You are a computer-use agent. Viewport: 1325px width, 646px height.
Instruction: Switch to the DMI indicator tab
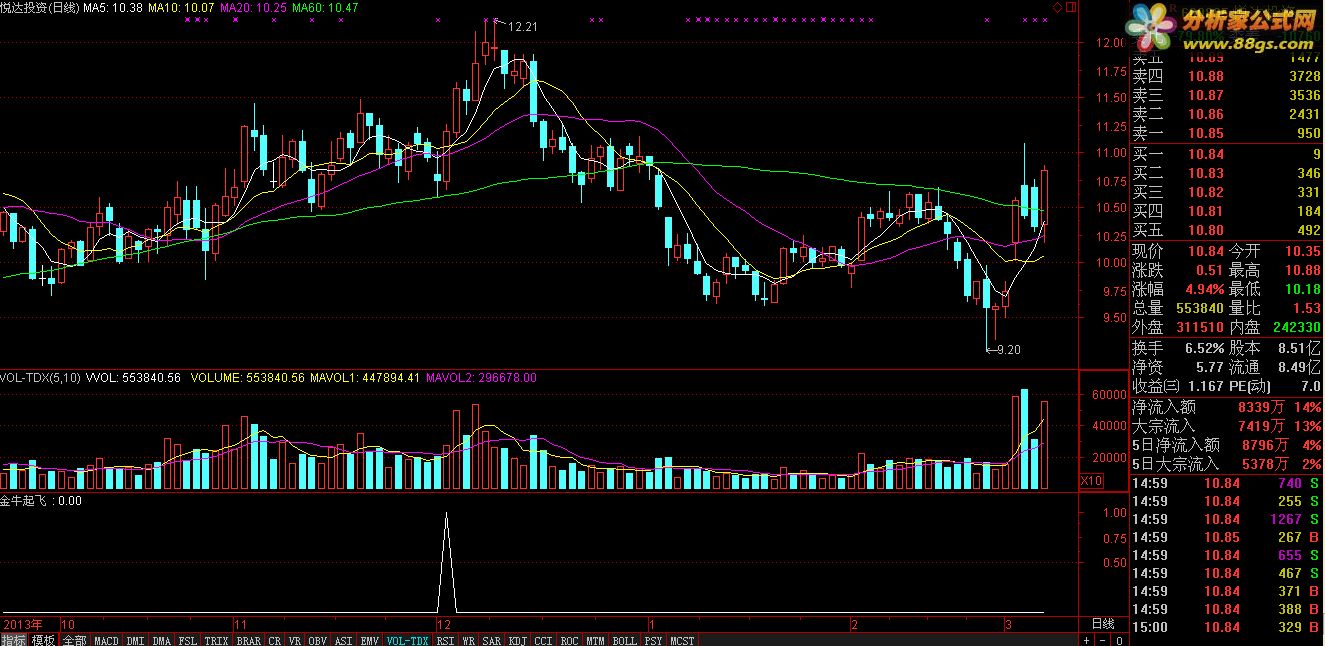tap(135, 639)
